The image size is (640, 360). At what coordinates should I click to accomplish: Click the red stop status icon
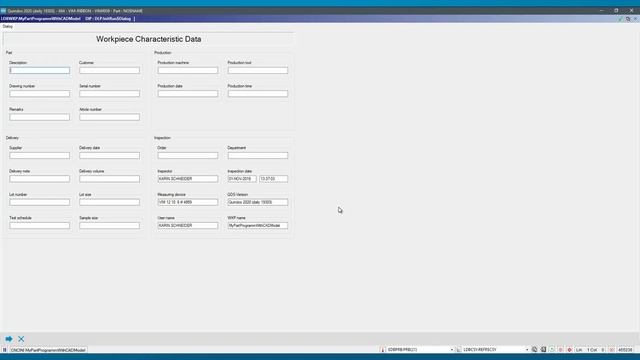tap(569, 349)
